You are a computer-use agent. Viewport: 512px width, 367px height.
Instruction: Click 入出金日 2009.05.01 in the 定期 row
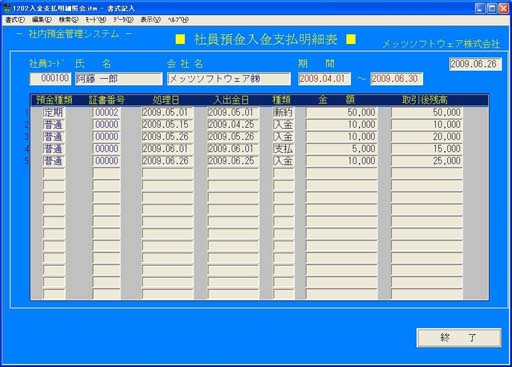(233, 112)
